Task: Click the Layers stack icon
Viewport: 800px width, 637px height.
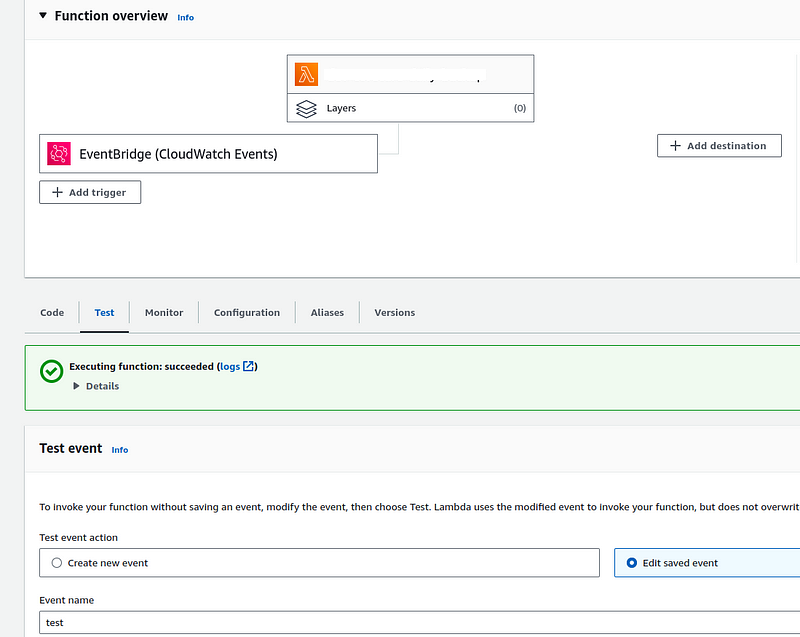Action: (306, 108)
